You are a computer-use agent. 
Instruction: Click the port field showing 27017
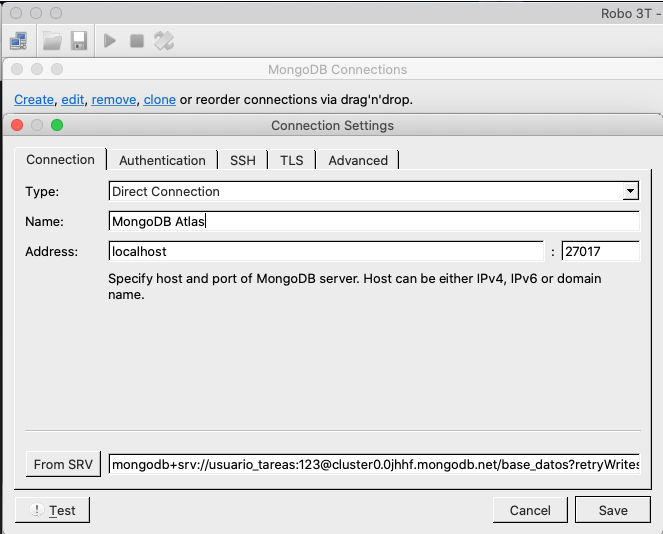[600, 251]
